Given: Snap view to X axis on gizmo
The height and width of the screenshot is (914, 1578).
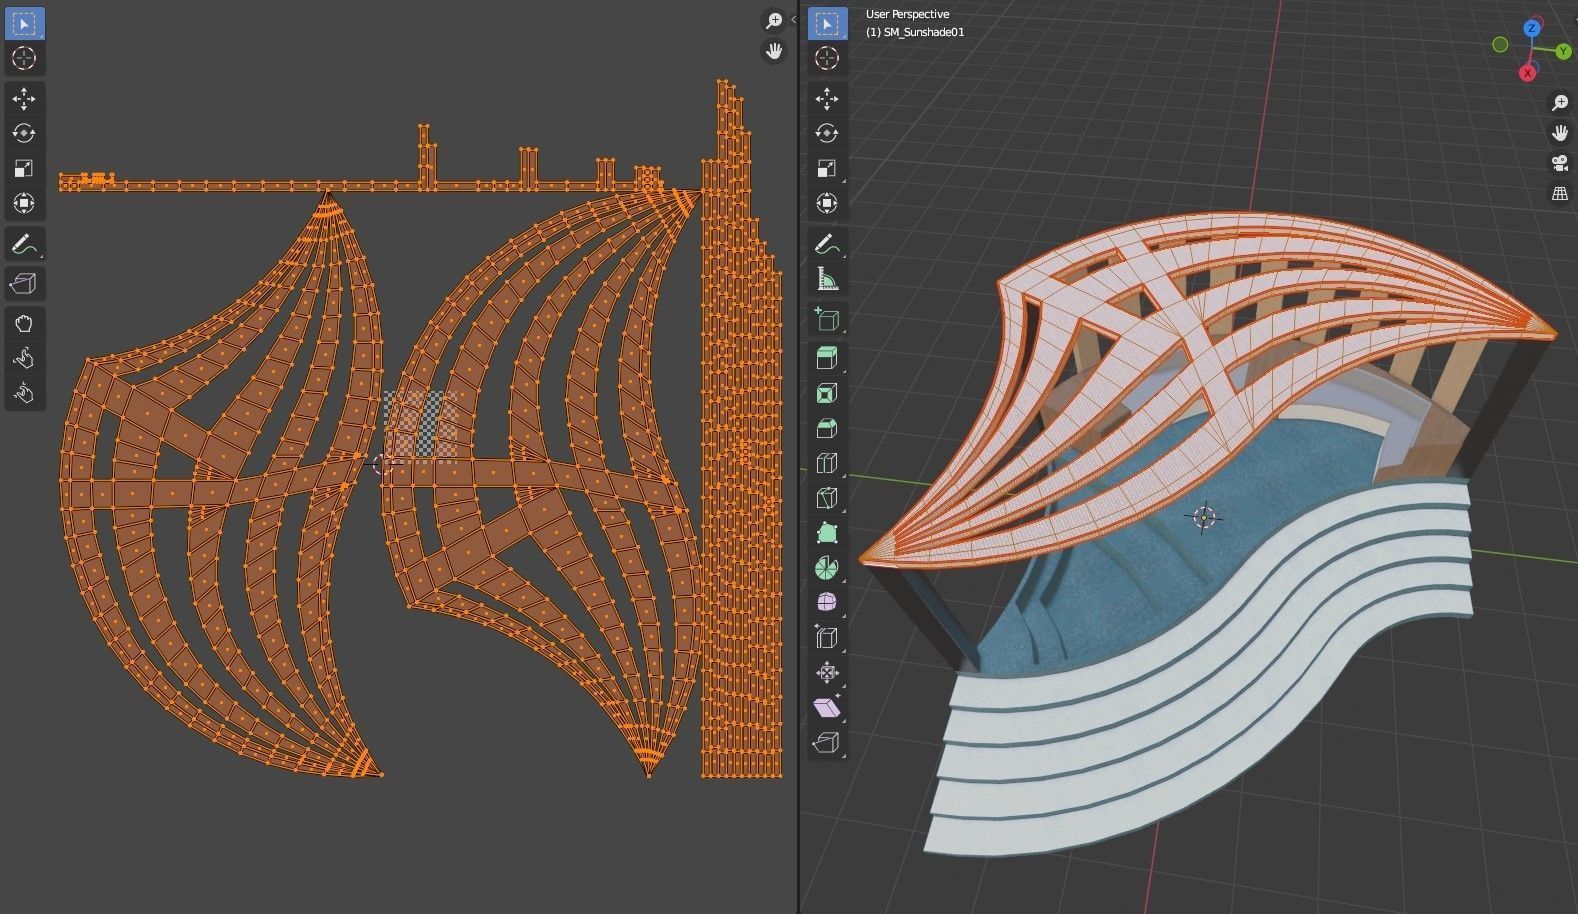Looking at the screenshot, I should point(1528,73).
